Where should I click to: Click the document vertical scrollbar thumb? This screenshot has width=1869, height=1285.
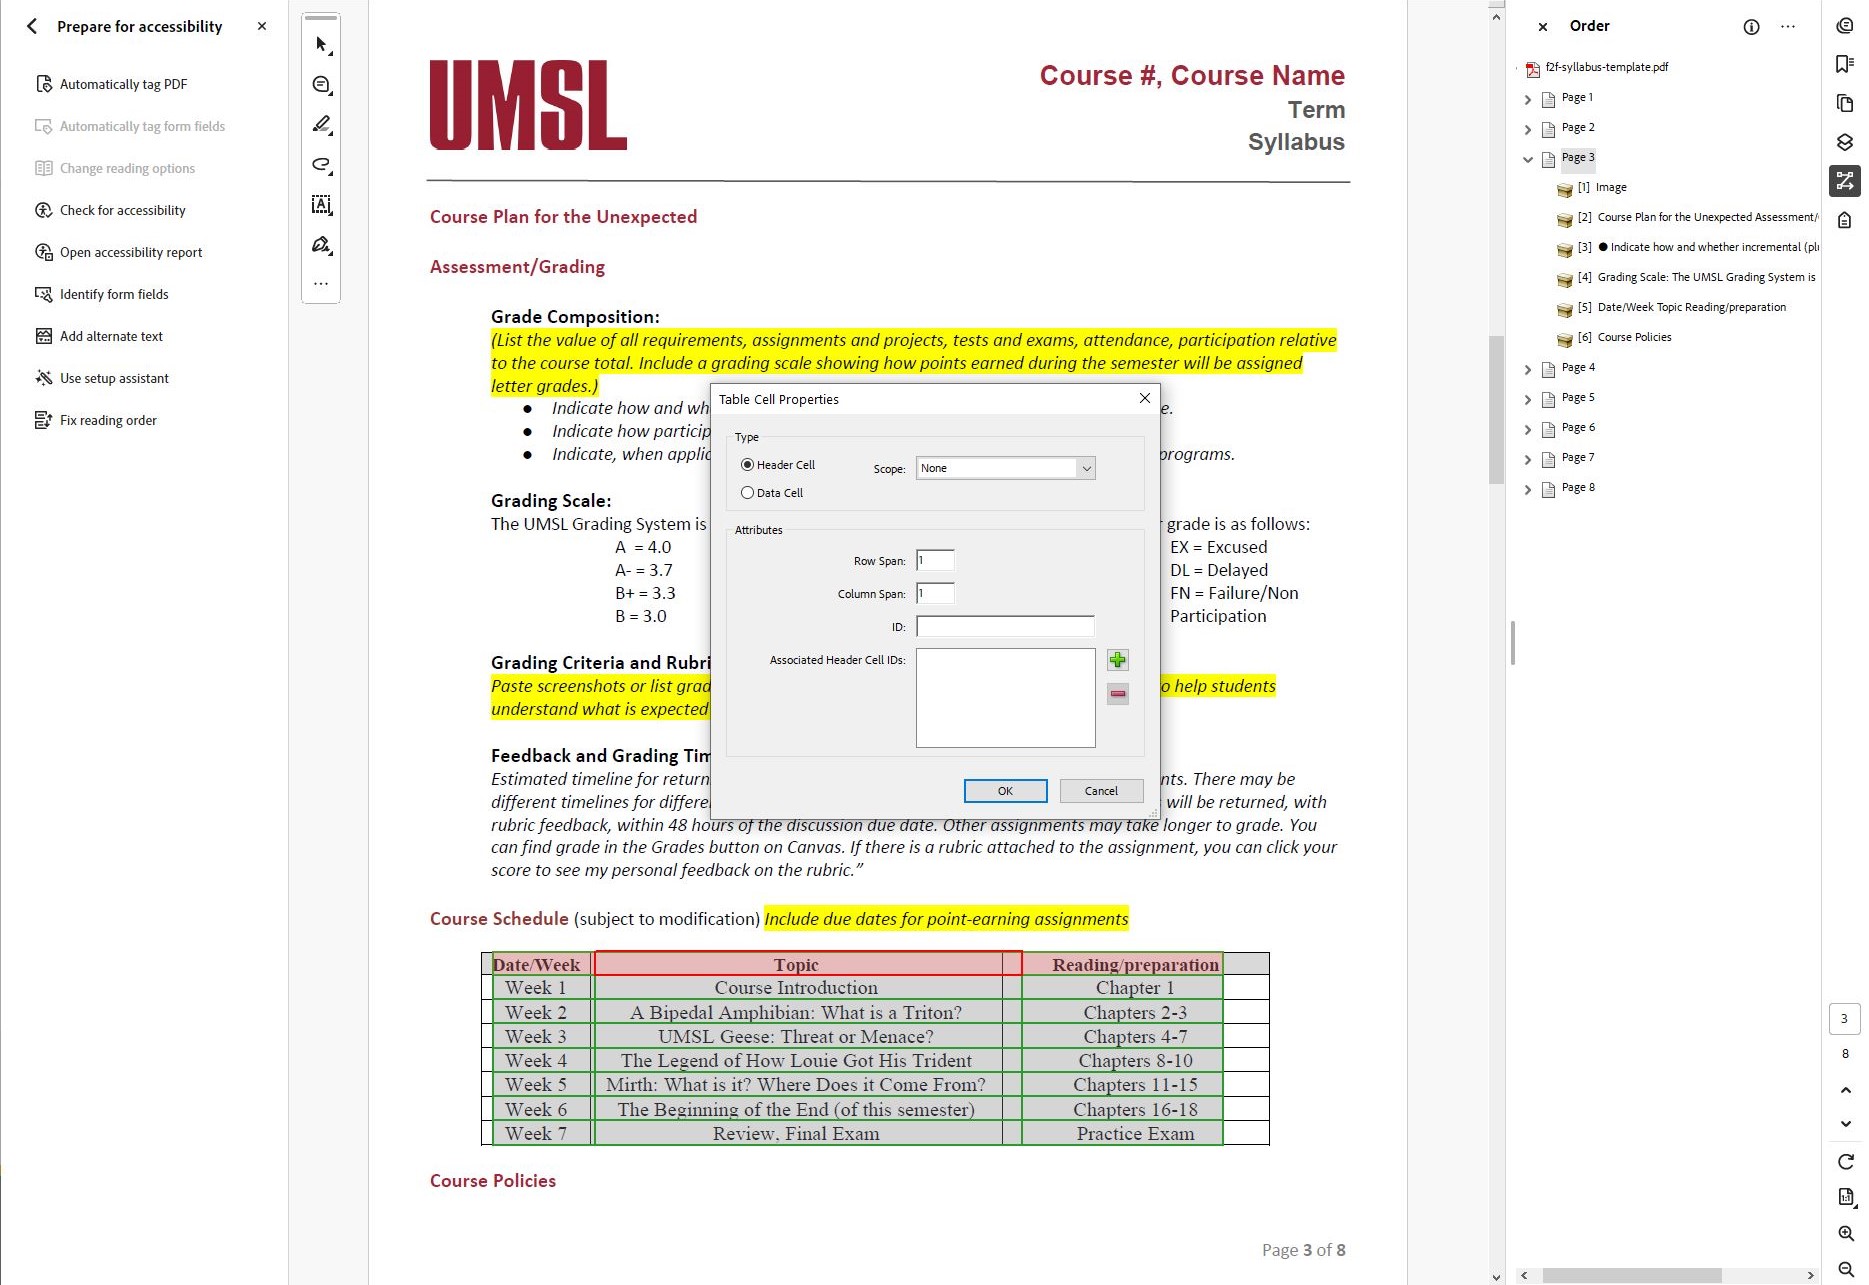click(x=1496, y=410)
